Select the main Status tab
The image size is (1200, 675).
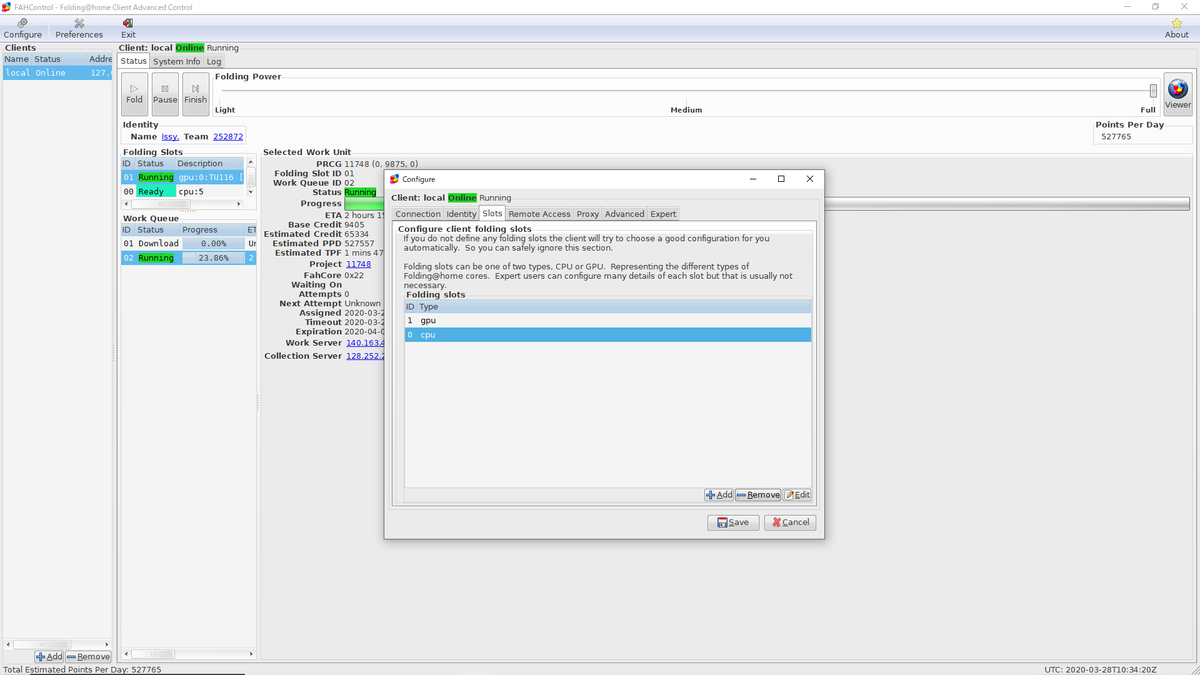tap(134, 61)
